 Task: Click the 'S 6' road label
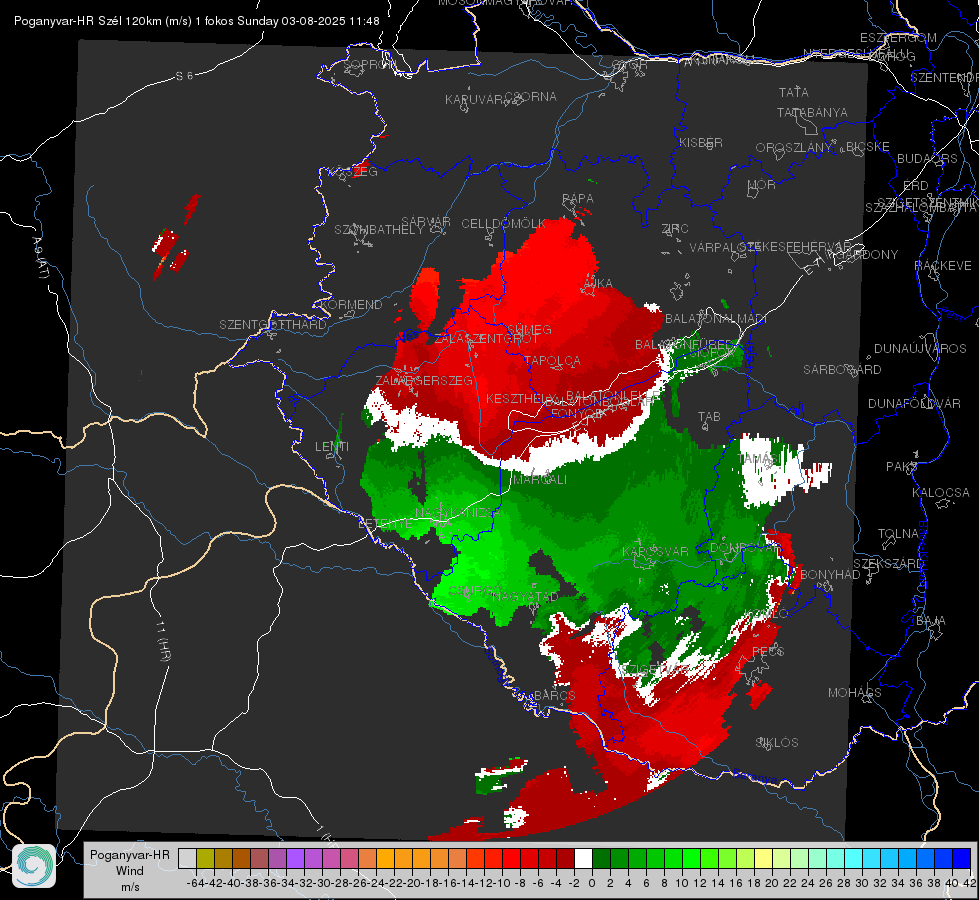click(x=184, y=76)
